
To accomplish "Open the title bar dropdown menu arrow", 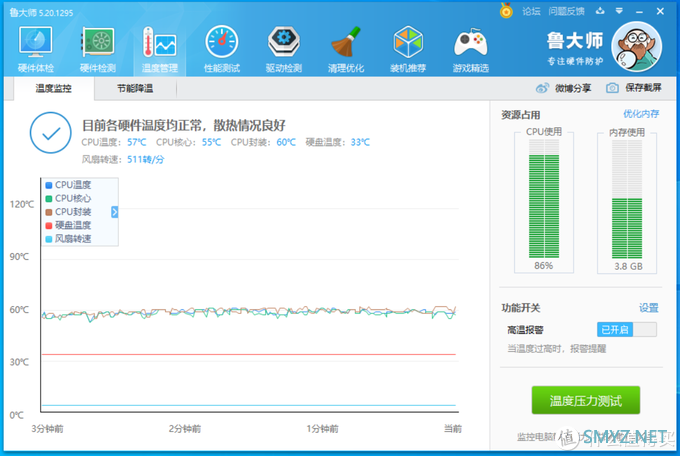I will pos(619,11).
